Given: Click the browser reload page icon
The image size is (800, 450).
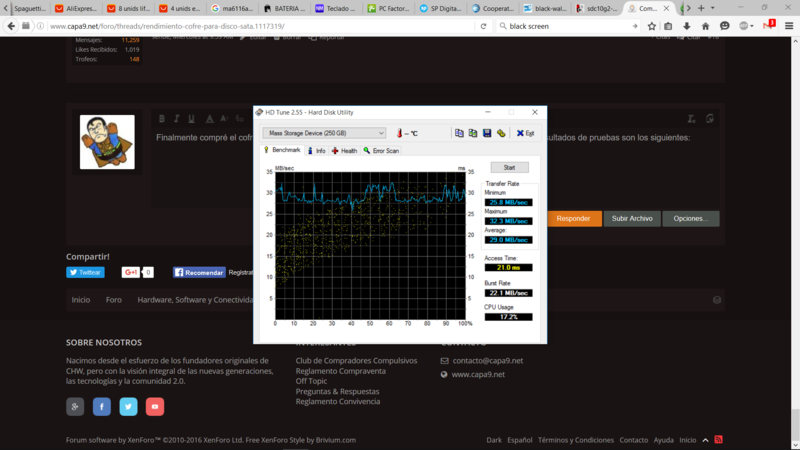Looking at the screenshot, I should 483,26.
